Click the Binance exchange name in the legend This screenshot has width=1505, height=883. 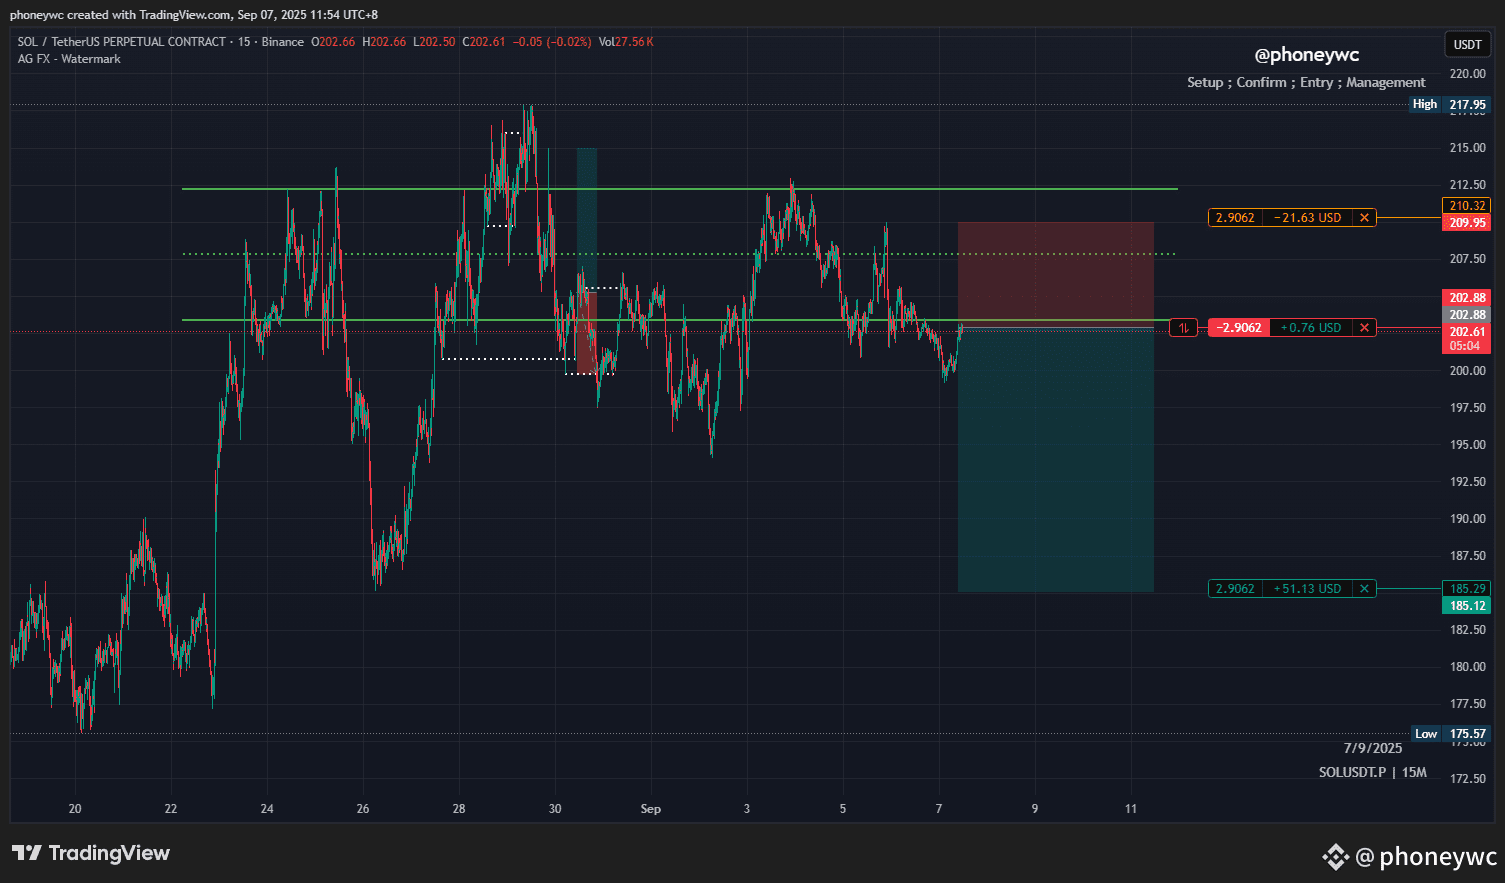click(283, 42)
